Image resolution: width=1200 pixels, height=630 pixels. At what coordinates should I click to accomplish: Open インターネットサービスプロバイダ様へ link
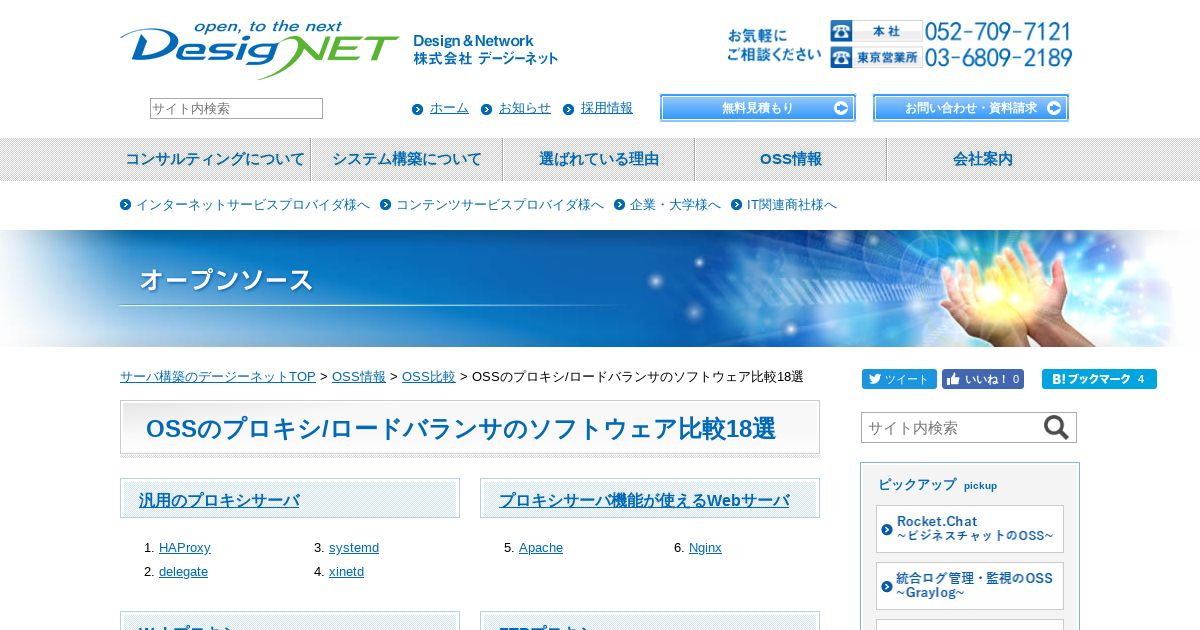pyautogui.click(x=253, y=205)
